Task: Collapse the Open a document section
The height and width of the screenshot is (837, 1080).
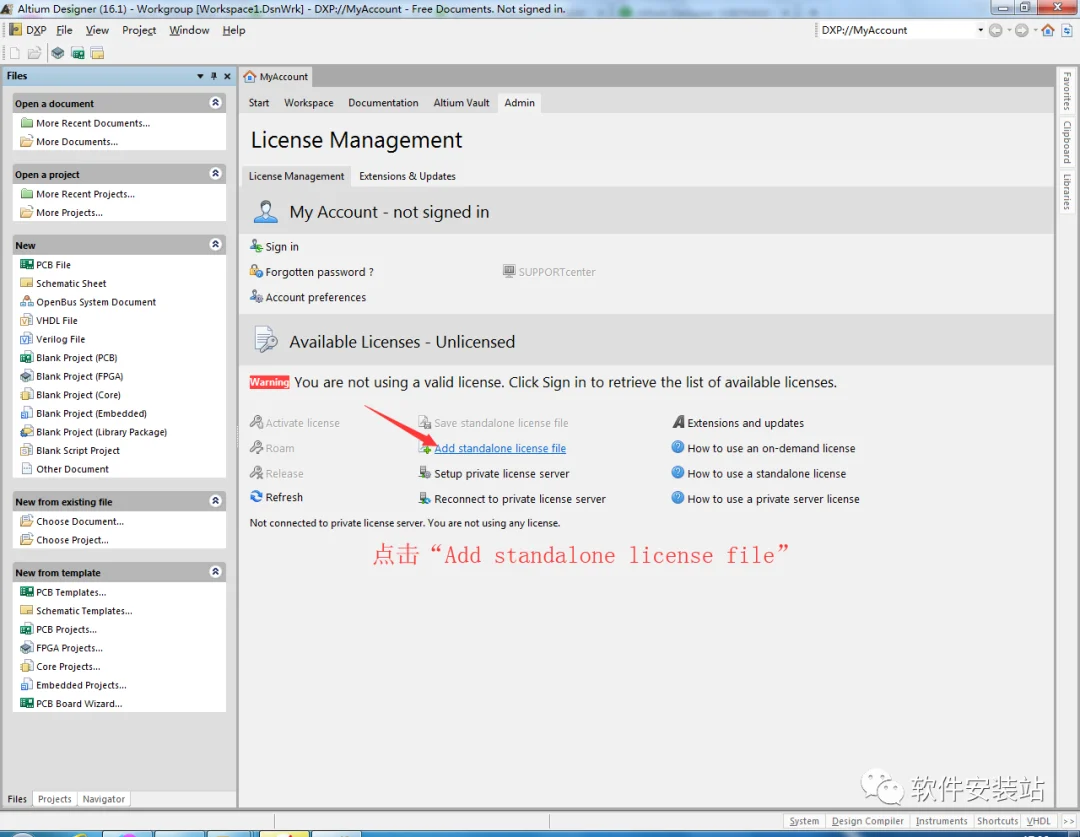Action: (x=216, y=103)
